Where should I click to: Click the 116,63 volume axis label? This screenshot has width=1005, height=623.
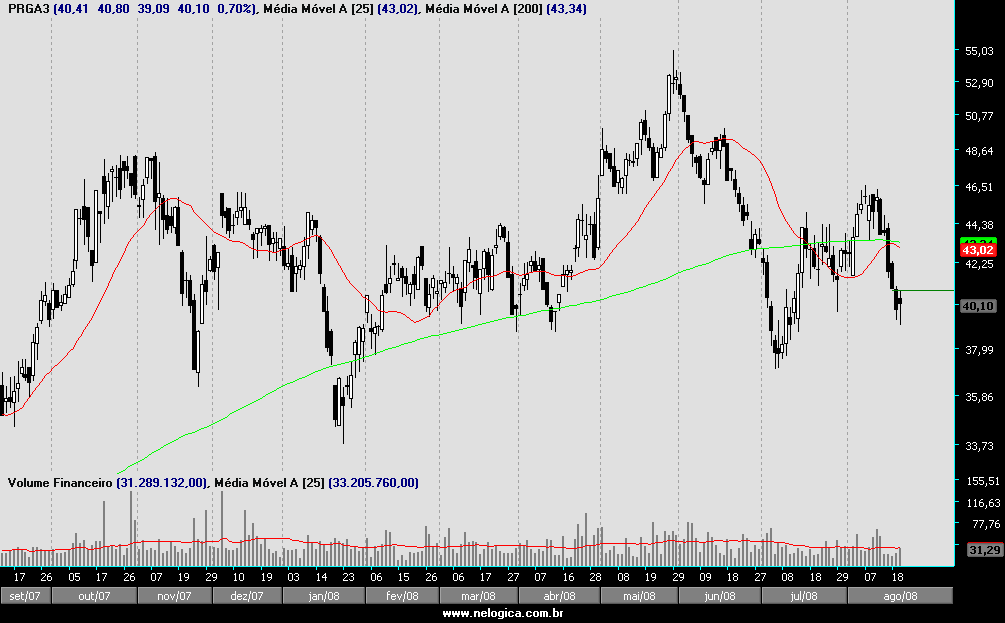point(983,503)
